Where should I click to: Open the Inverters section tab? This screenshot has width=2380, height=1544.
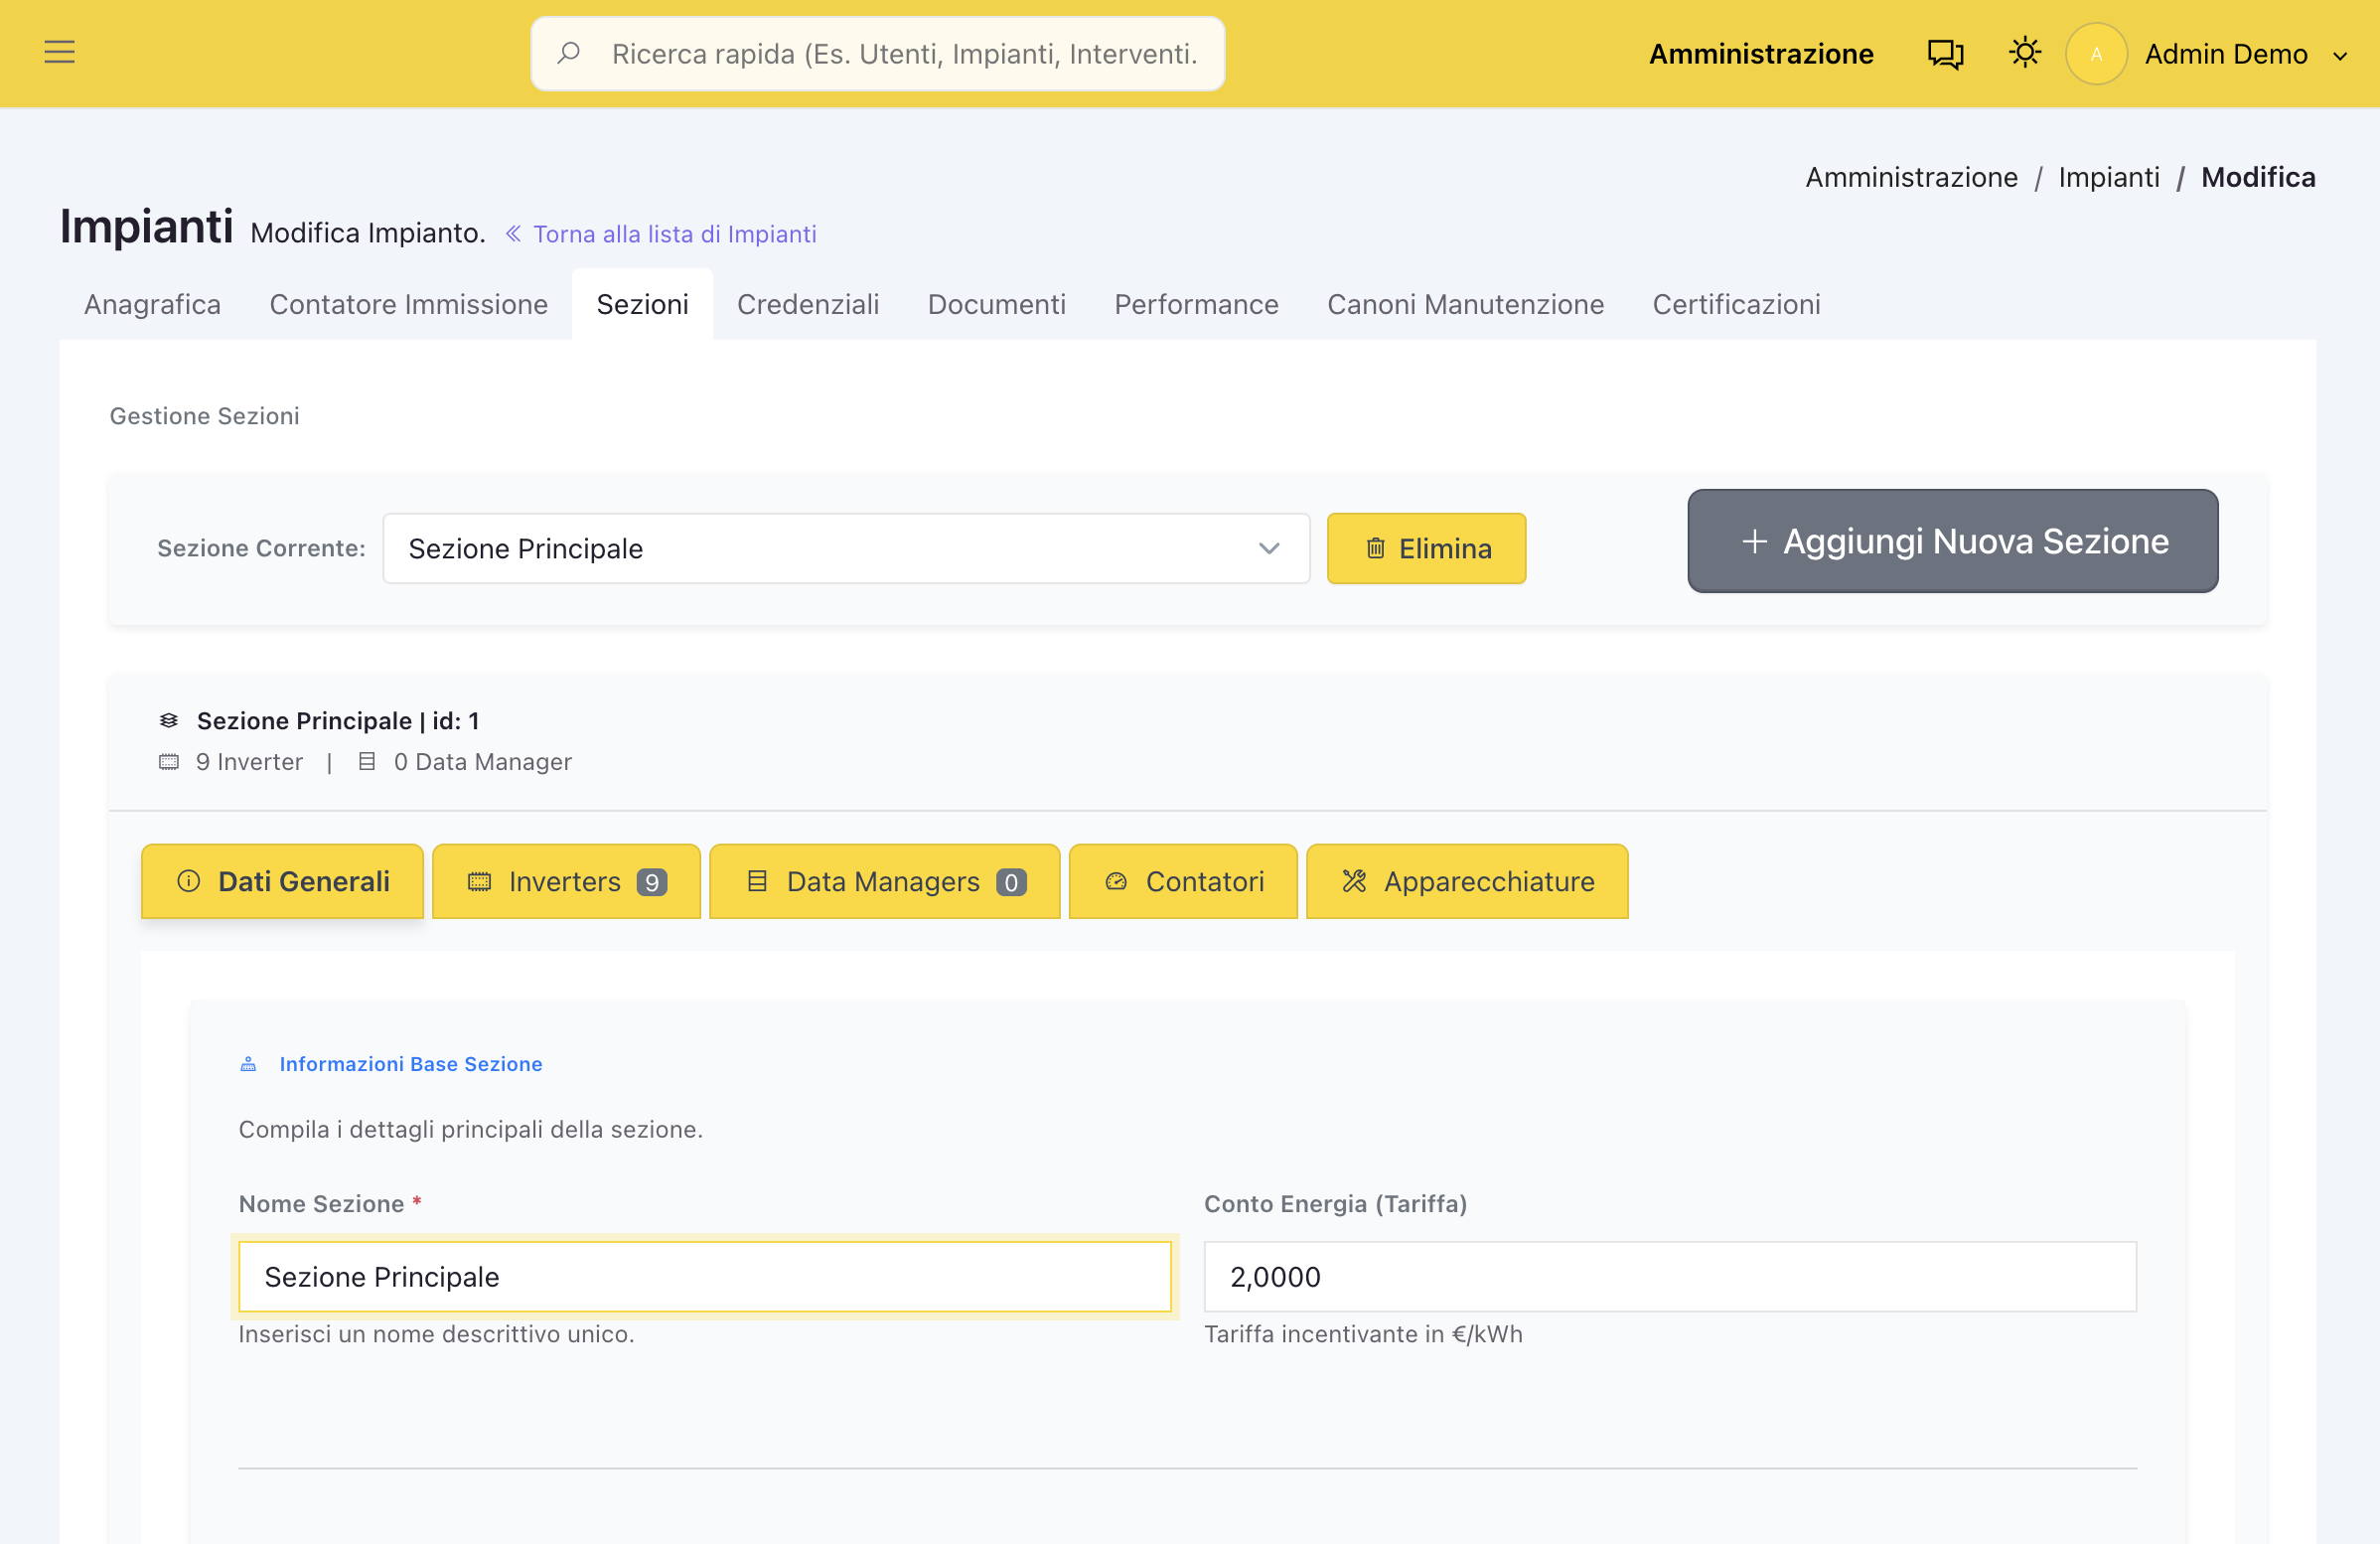pyautogui.click(x=567, y=881)
